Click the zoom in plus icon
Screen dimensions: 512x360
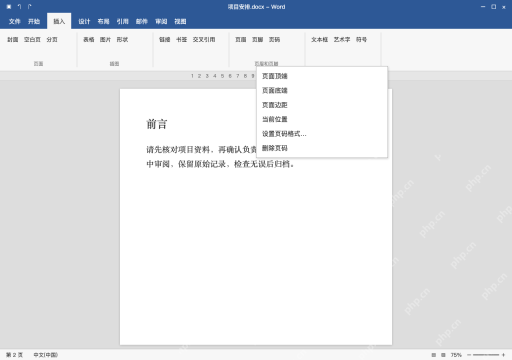pos(503,355)
